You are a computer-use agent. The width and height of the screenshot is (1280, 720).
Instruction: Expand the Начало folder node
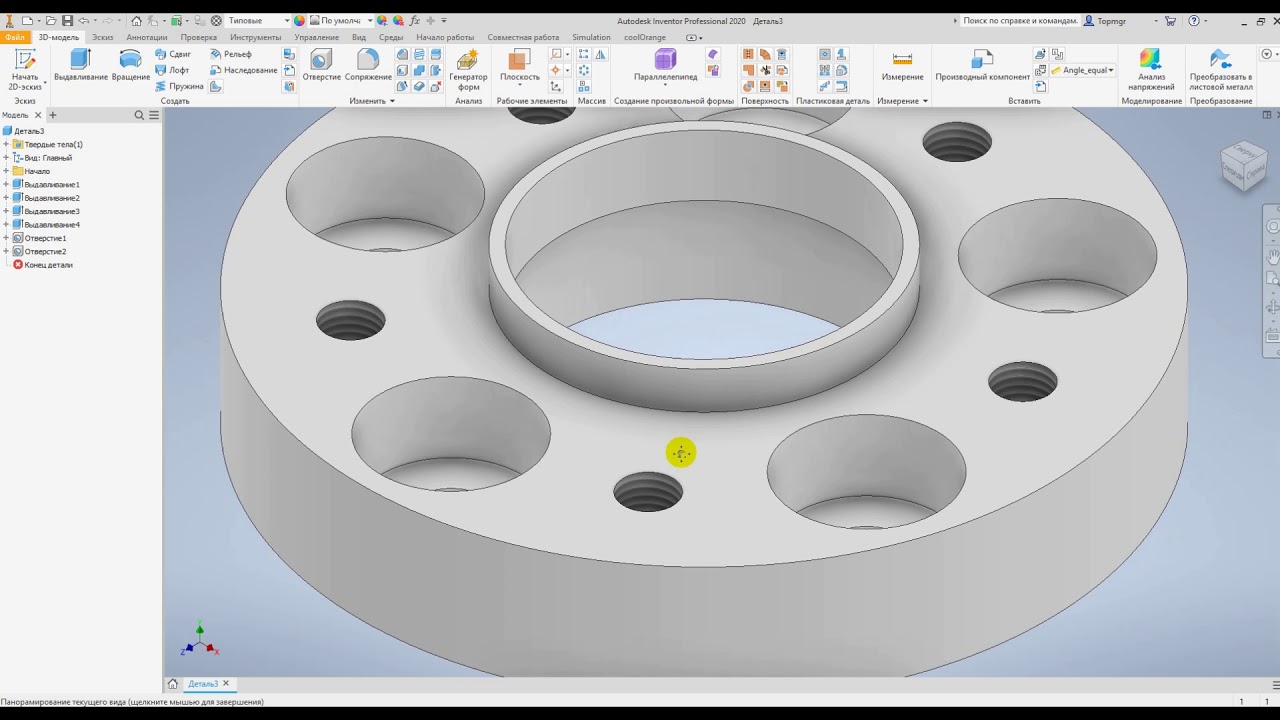click(6, 171)
